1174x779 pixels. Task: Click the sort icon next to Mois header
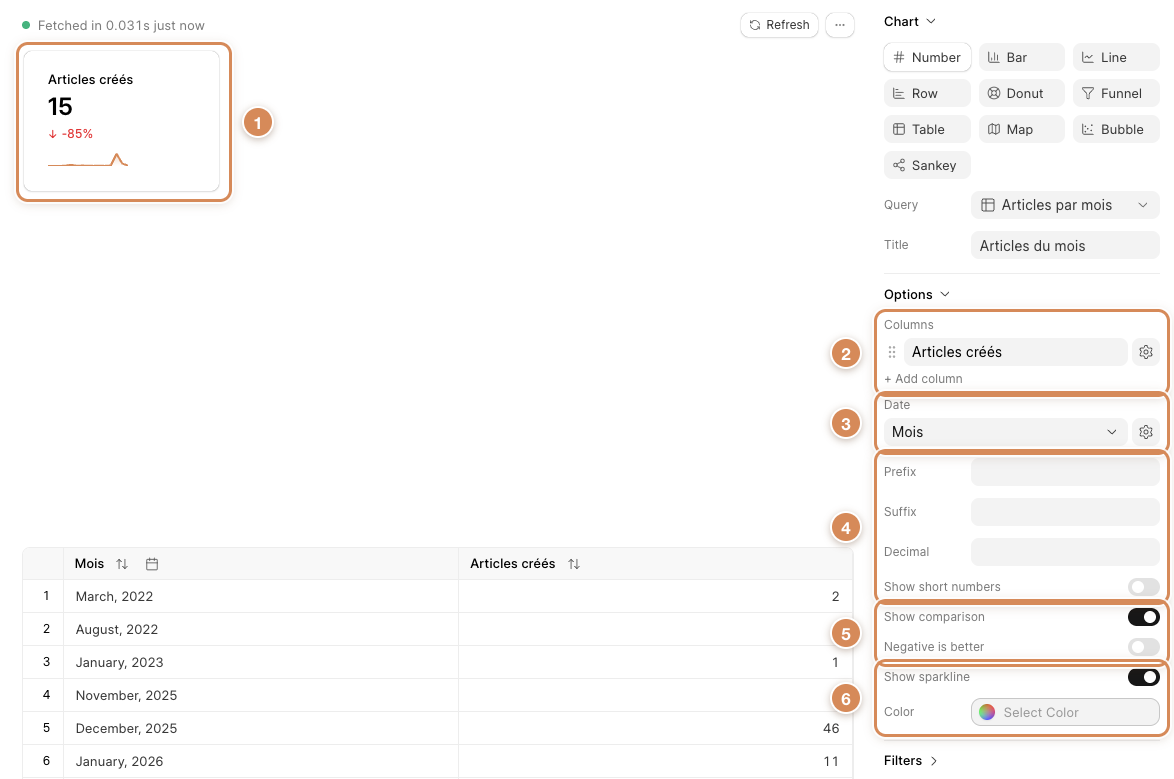[x=122, y=564]
